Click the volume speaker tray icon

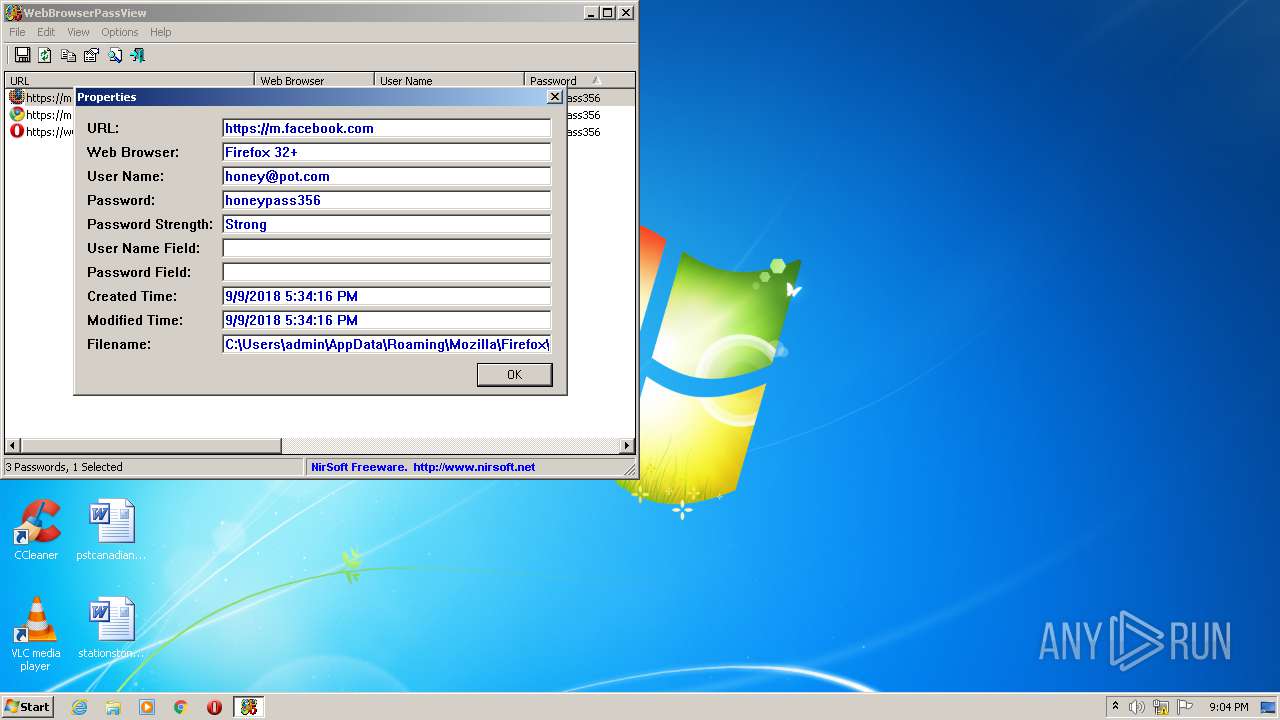(x=1137, y=707)
